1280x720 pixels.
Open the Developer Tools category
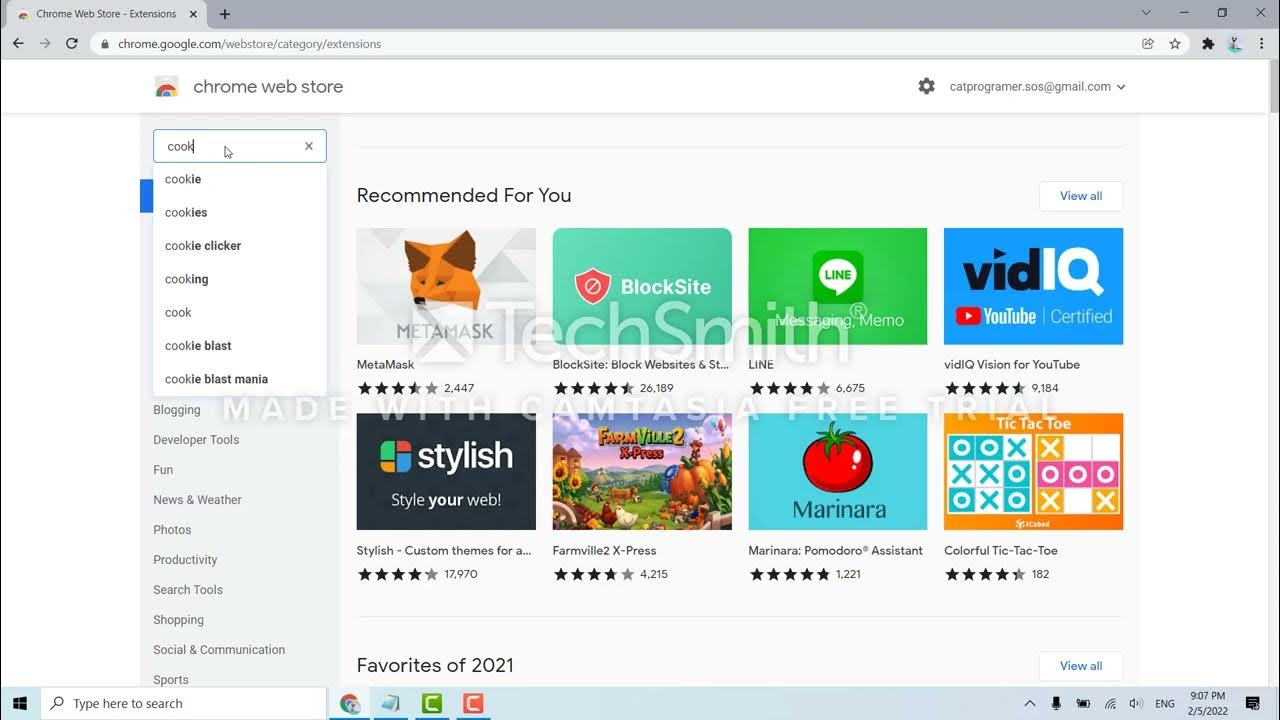pyautogui.click(x=196, y=440)
